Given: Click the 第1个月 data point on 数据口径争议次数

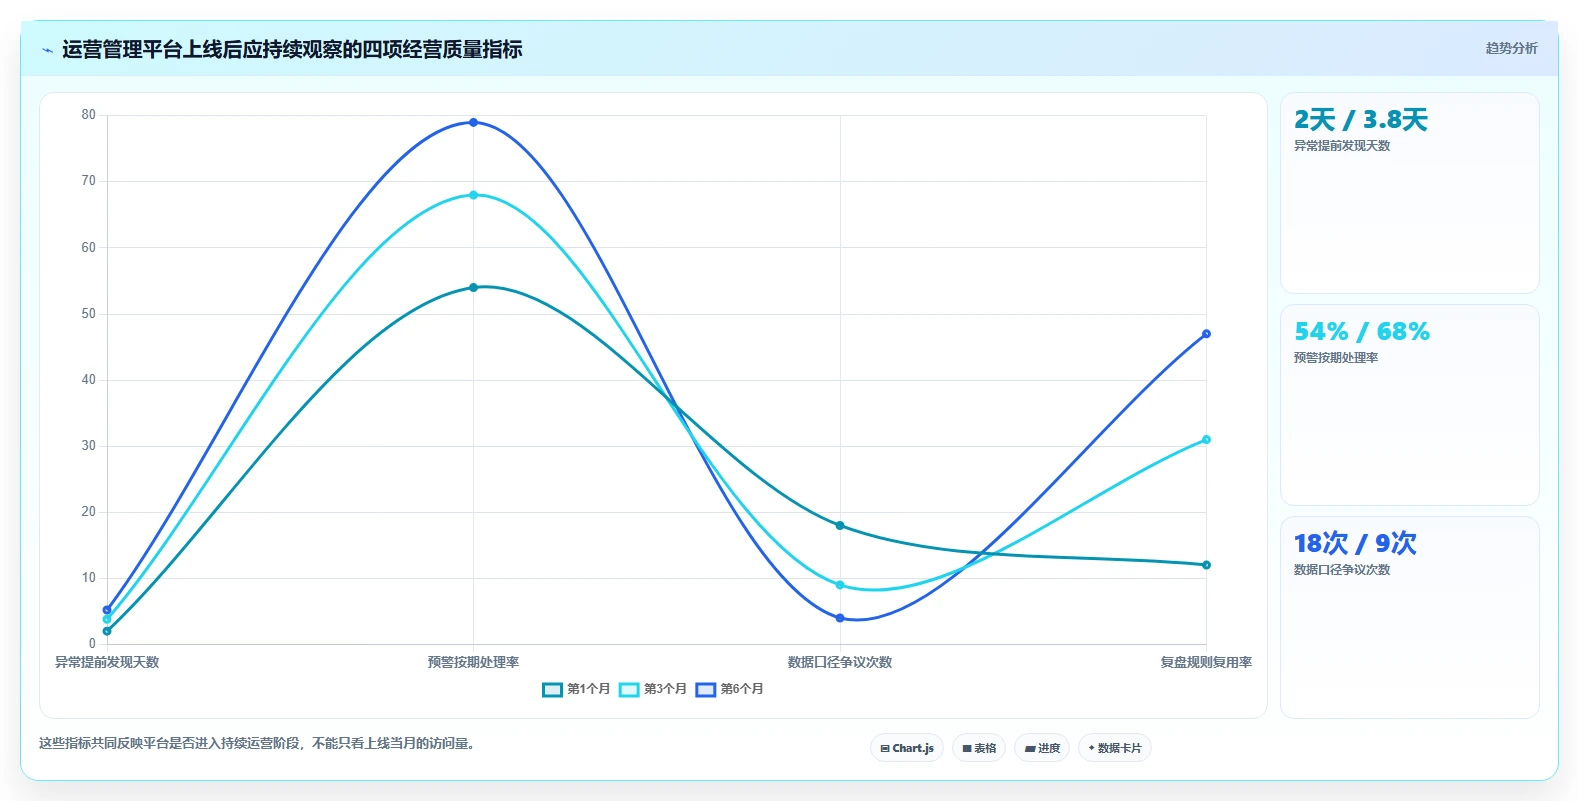Looking at the screenshot, I should (x=840, y=525).
